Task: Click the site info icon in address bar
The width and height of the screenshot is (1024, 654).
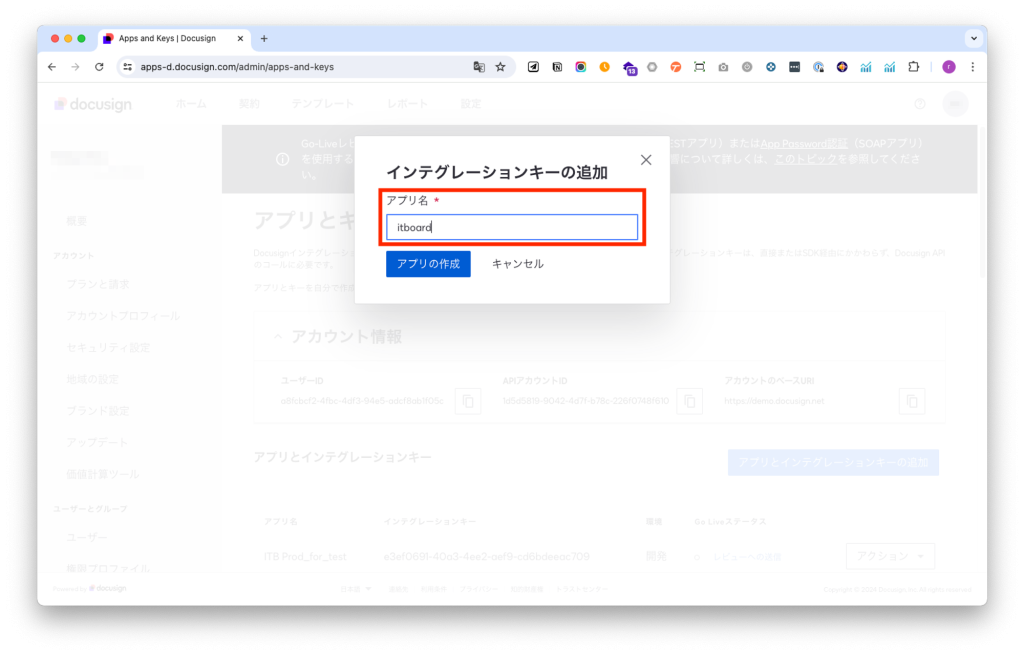Action: [x=127, y=67]
